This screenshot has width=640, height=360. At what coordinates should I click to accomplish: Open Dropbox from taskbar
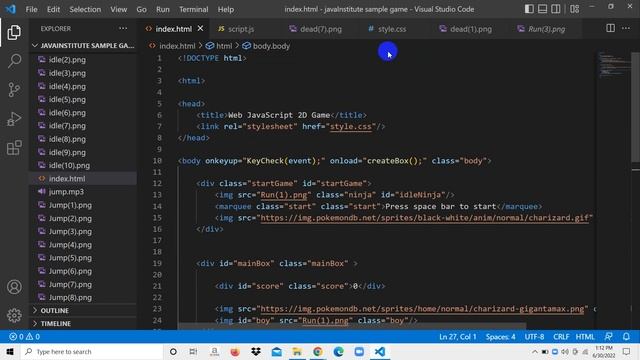click(256, 351)
